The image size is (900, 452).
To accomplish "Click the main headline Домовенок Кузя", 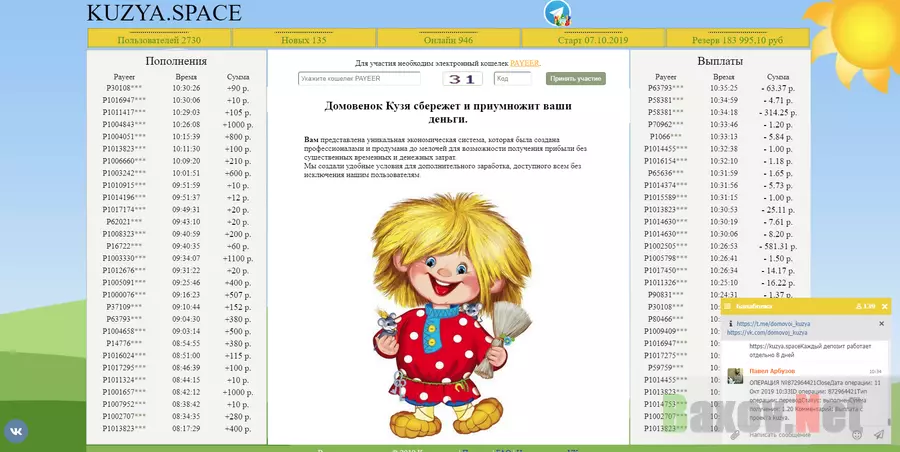I will point(448,113).
